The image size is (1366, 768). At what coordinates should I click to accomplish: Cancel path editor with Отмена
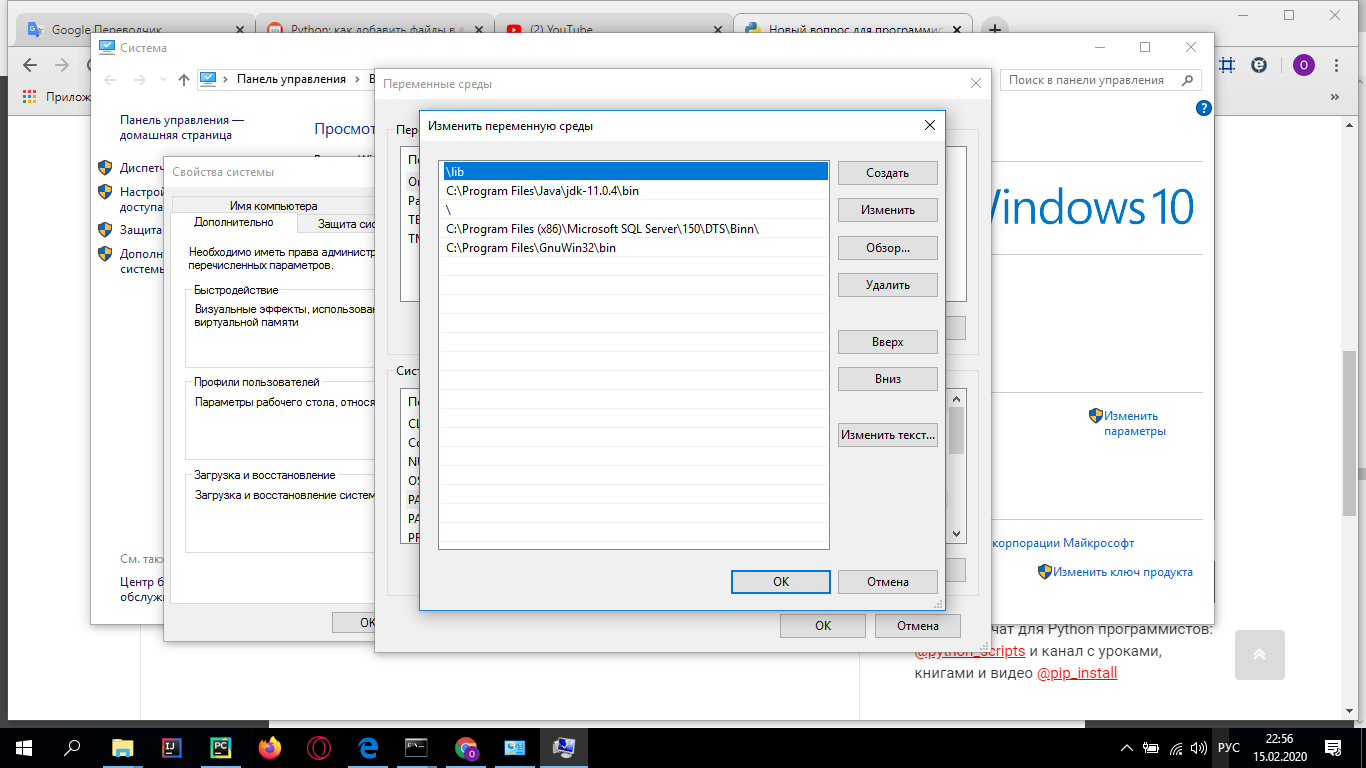(x=887, y=581)
